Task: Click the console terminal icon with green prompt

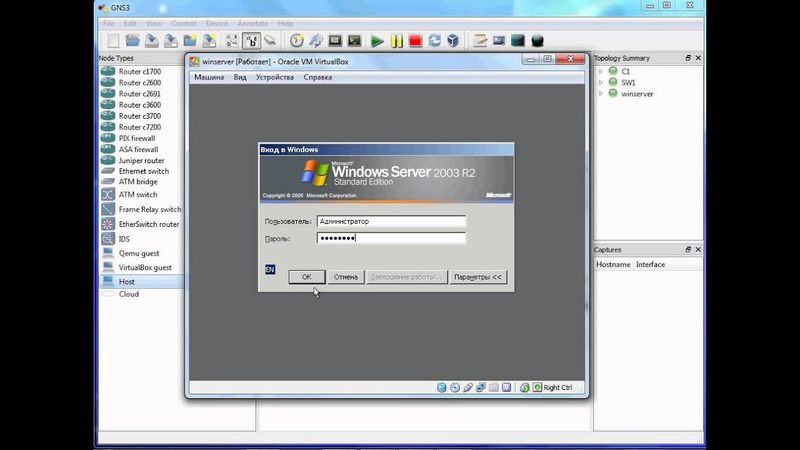Action: click(x=354, y=41)
